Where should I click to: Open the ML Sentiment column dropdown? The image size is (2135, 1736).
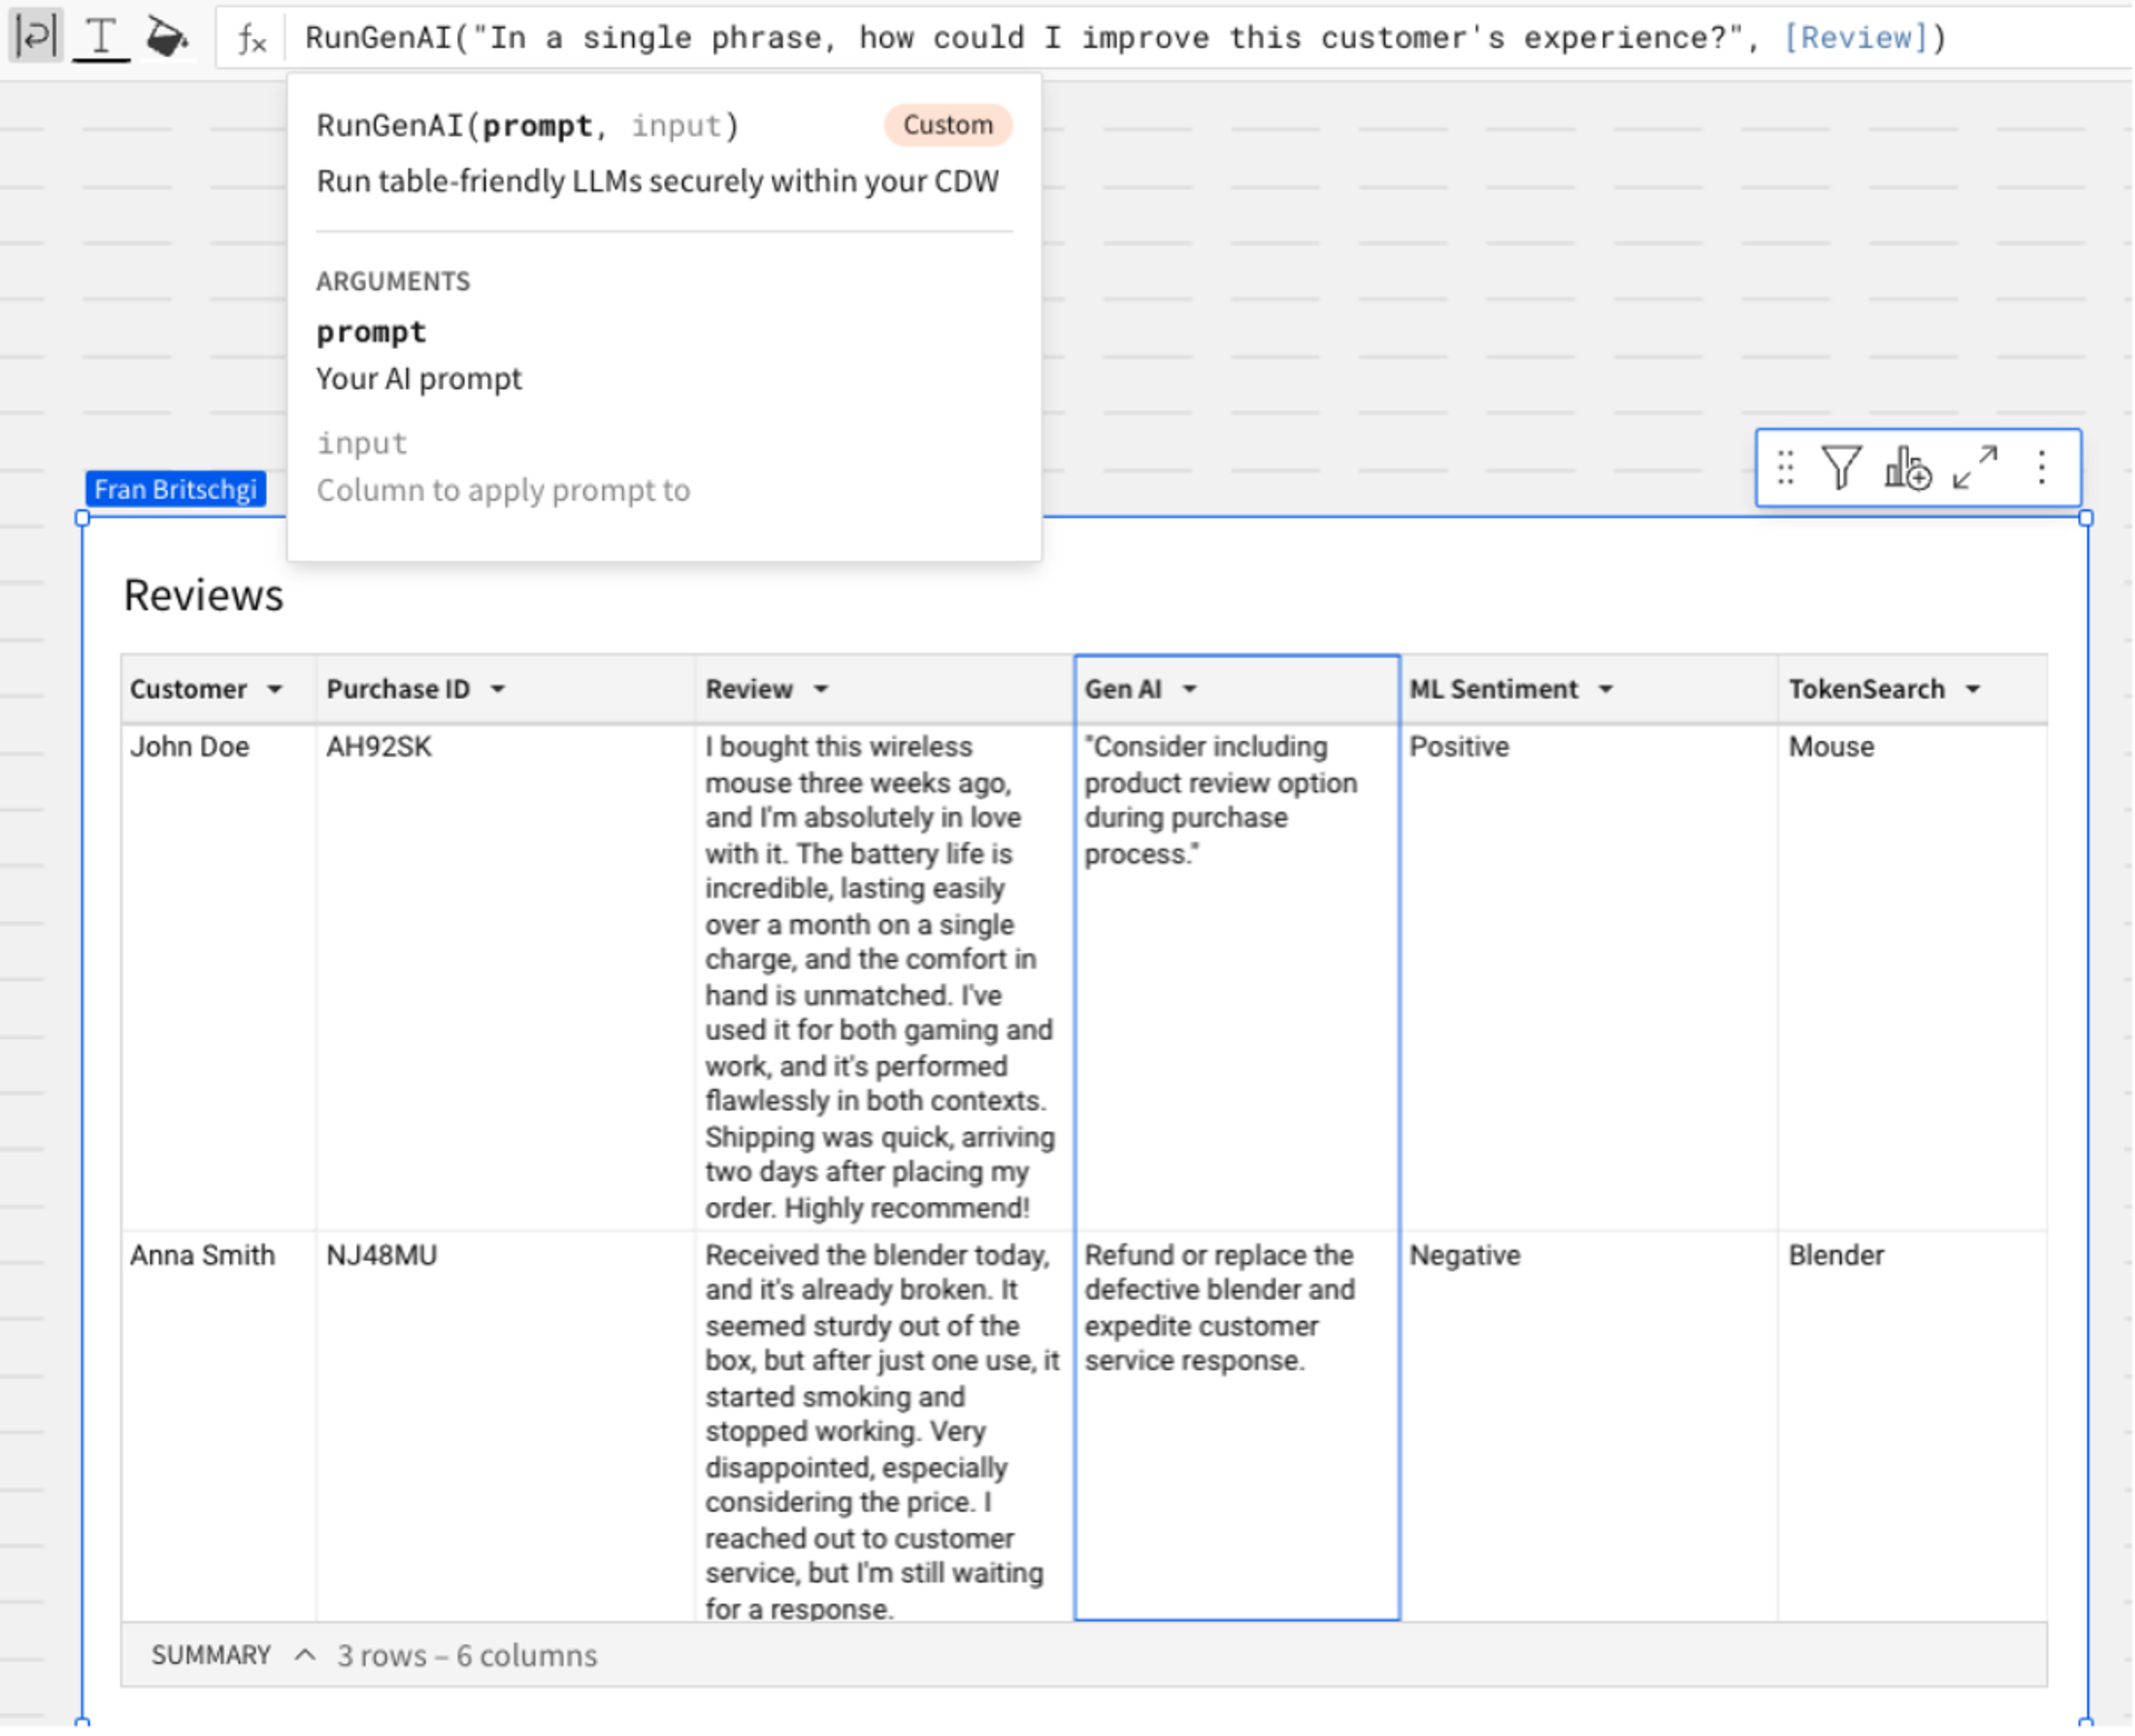click(x=1606, y=689)
